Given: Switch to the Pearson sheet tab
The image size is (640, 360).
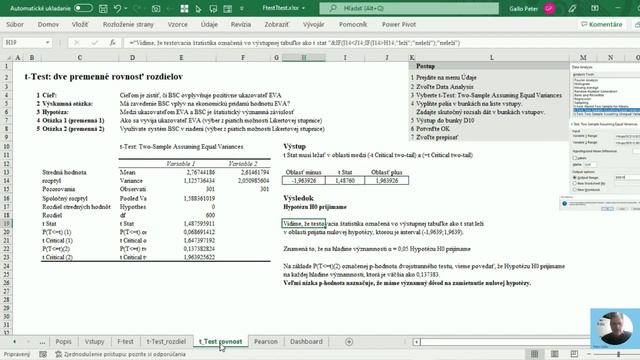Looking at the screenshot, I should tap(266, 342).
